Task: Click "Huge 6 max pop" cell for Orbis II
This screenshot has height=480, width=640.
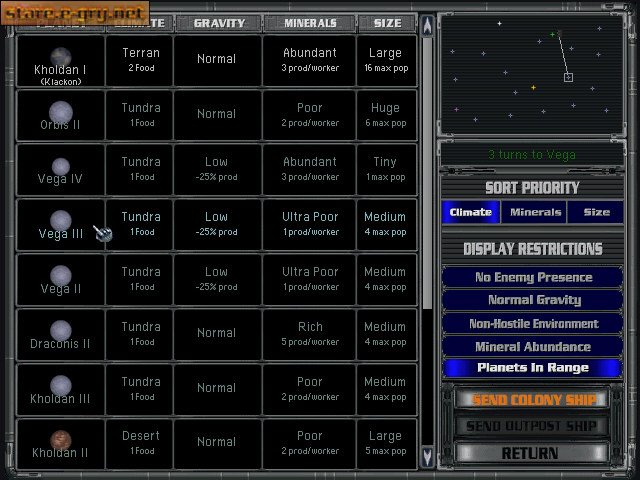Action: 386,116
